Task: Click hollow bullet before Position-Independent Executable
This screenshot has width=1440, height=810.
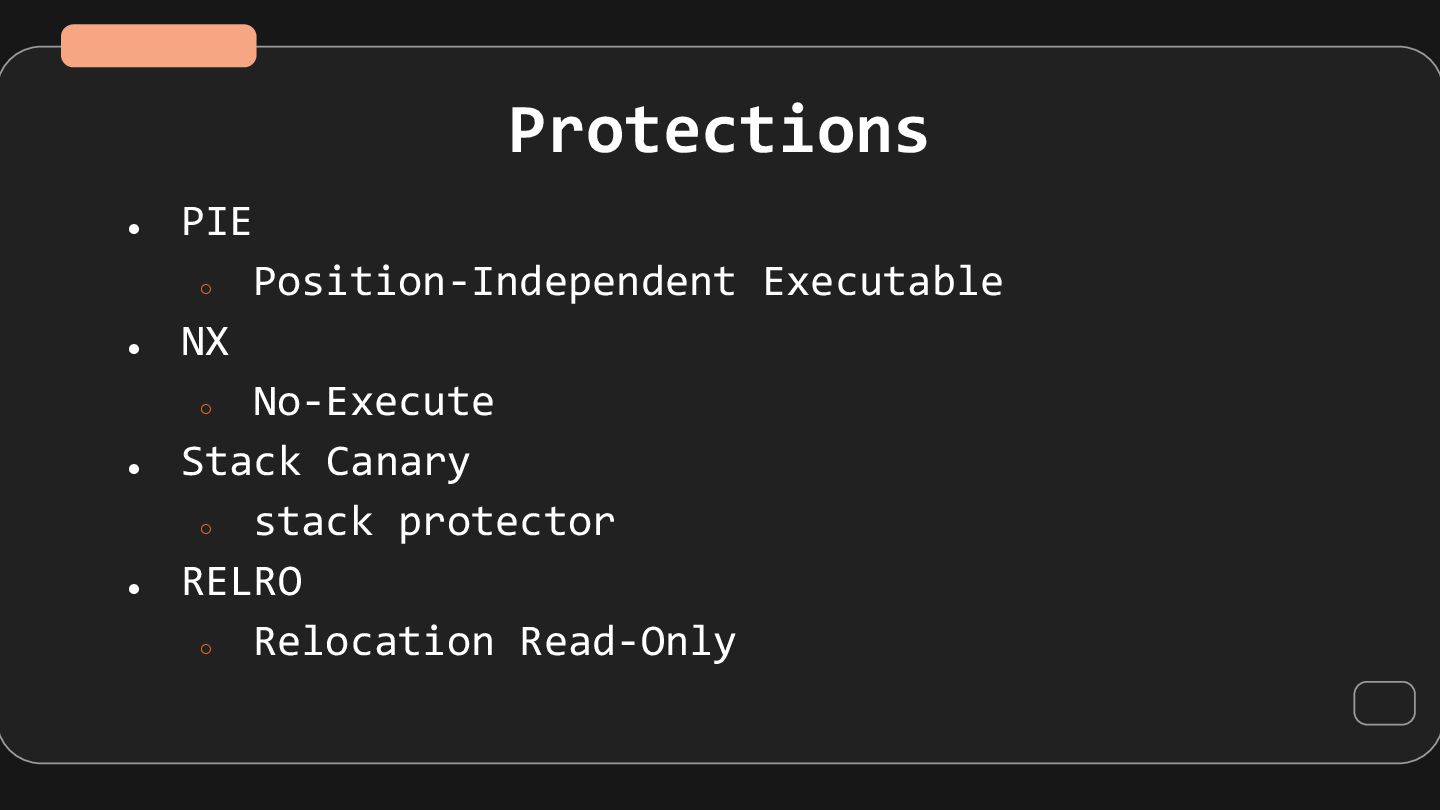Action: 206,289
